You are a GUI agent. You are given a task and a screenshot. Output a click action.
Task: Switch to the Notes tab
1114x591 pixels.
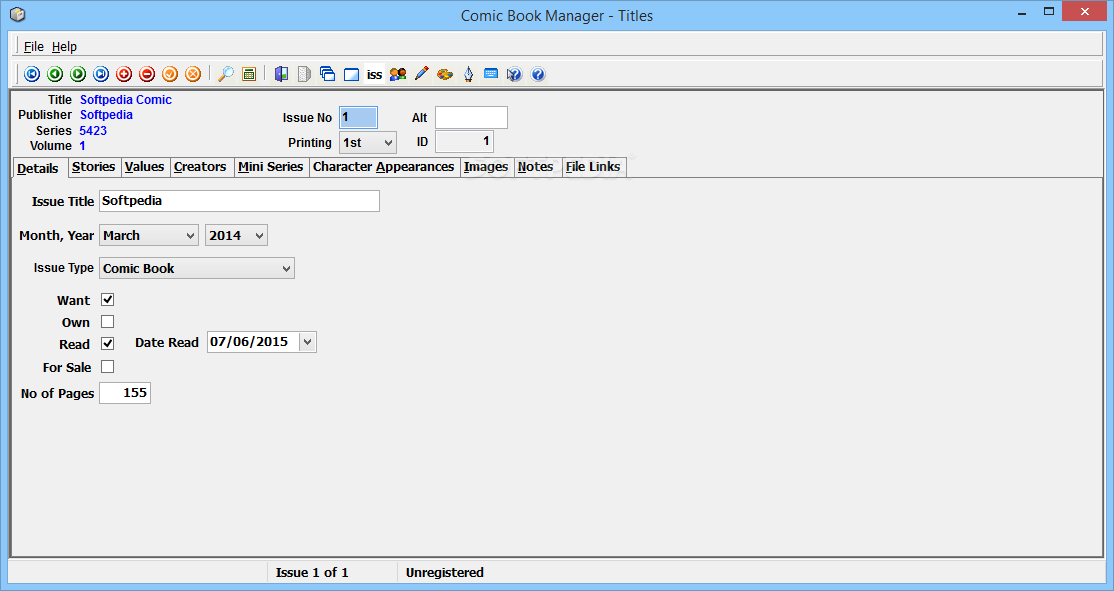point(536,167)
